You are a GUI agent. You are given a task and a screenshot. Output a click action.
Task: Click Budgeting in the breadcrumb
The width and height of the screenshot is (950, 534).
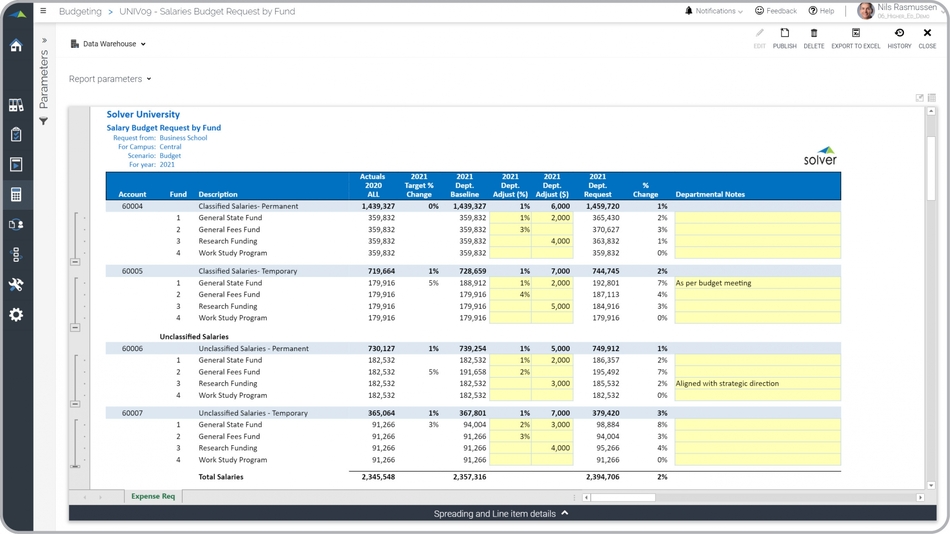click(x=80, y=11)
